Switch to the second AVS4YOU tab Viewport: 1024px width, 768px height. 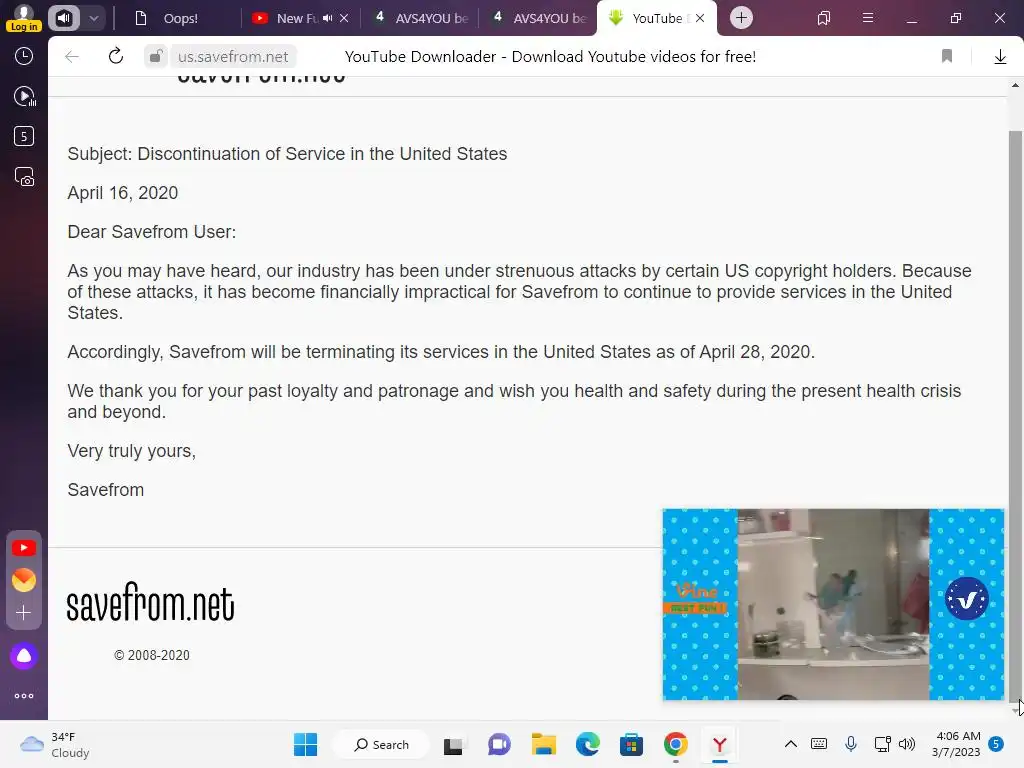pos(539,18)
